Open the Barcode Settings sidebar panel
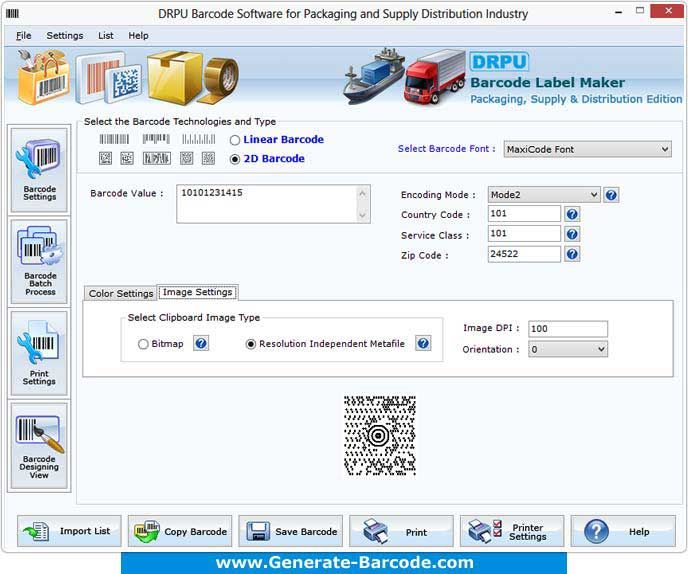The width and height of the screenshot is (688, 574). [x=39, y=170]
